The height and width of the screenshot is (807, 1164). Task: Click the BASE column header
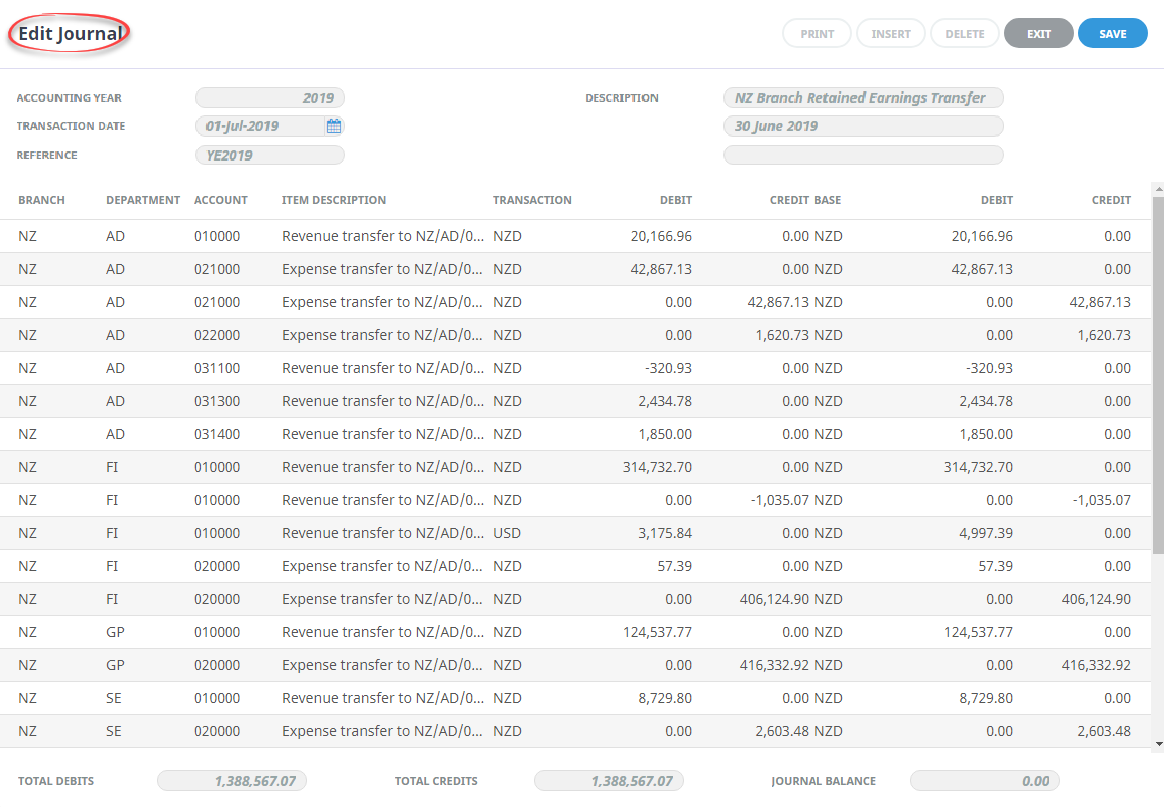[828, 200]
